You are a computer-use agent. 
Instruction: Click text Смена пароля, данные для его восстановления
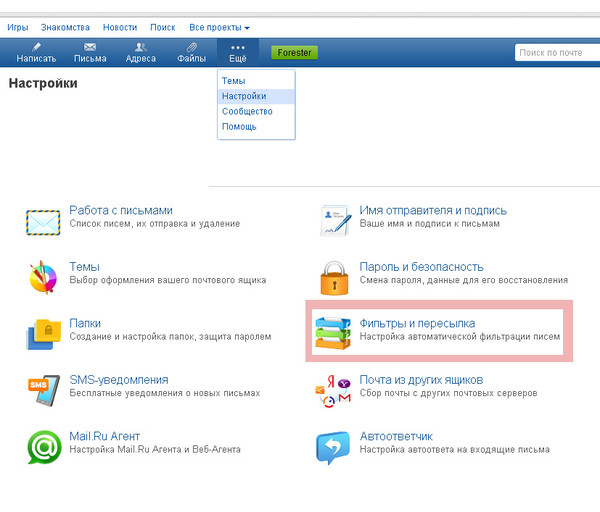[x=463, y=280]
